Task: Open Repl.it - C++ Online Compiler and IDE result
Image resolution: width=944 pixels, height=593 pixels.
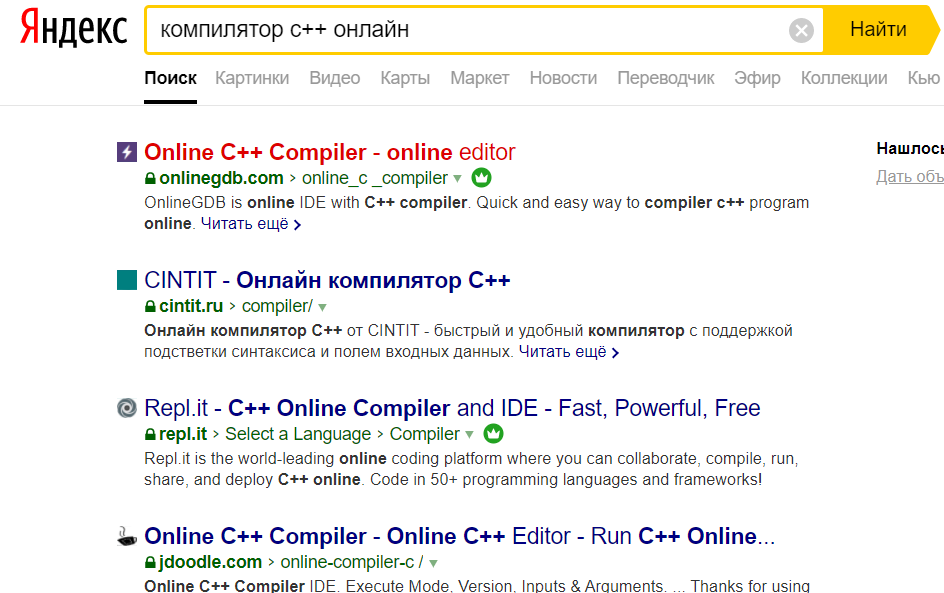Action: click(x=452, y=408)
